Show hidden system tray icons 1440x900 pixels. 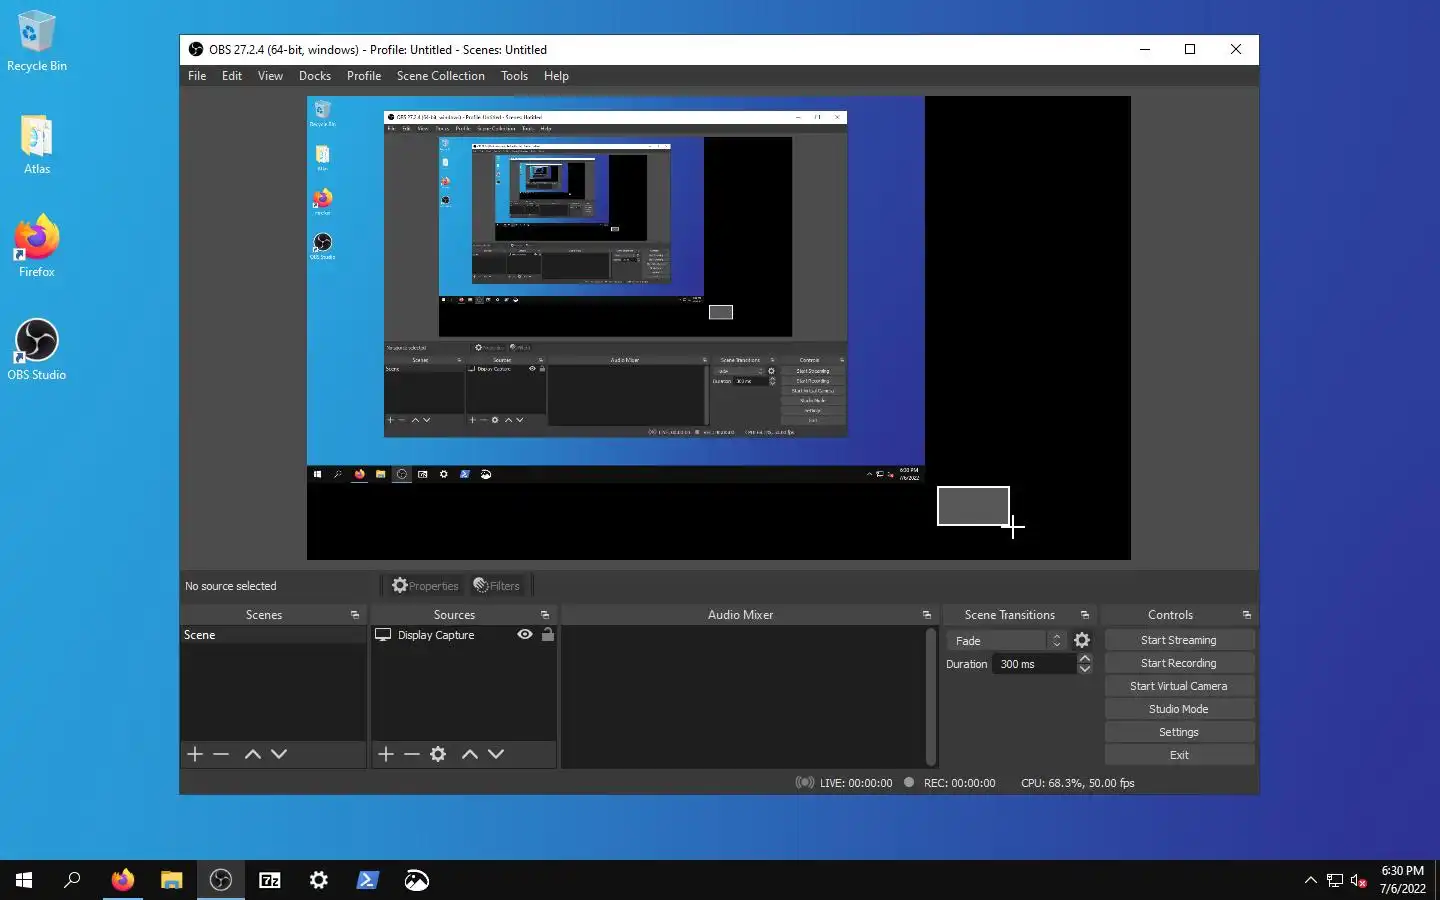(x=1311, y=880)
